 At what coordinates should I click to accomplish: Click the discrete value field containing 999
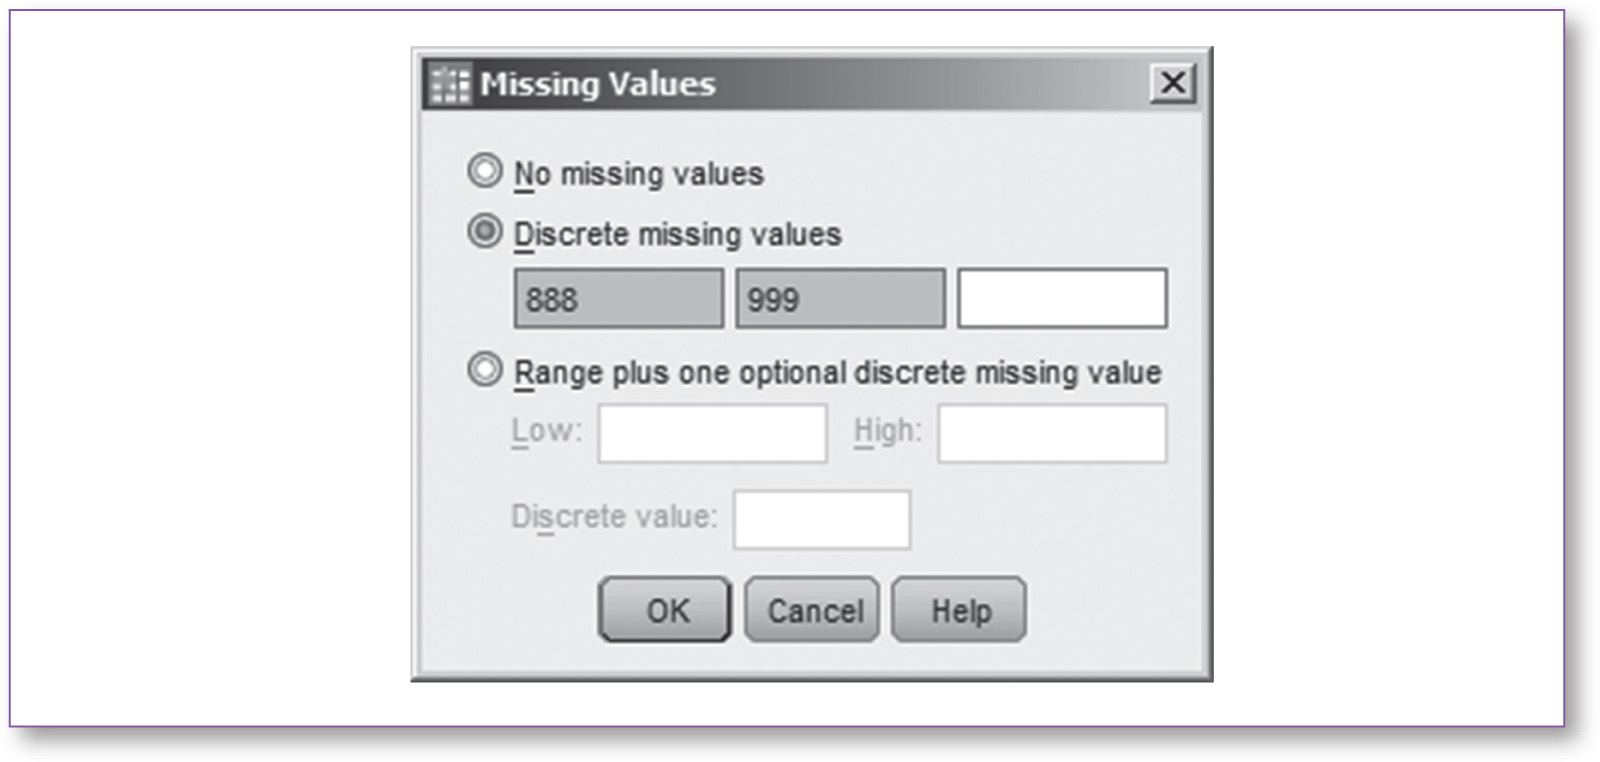(x=840, y=298)
